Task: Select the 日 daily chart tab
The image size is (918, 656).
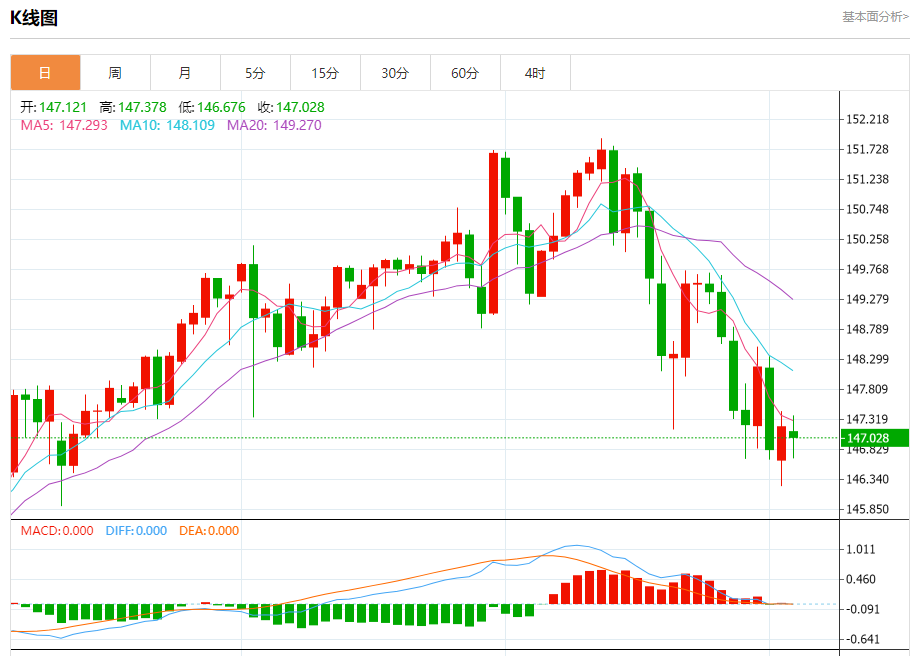Action: [x=45, y=73]
